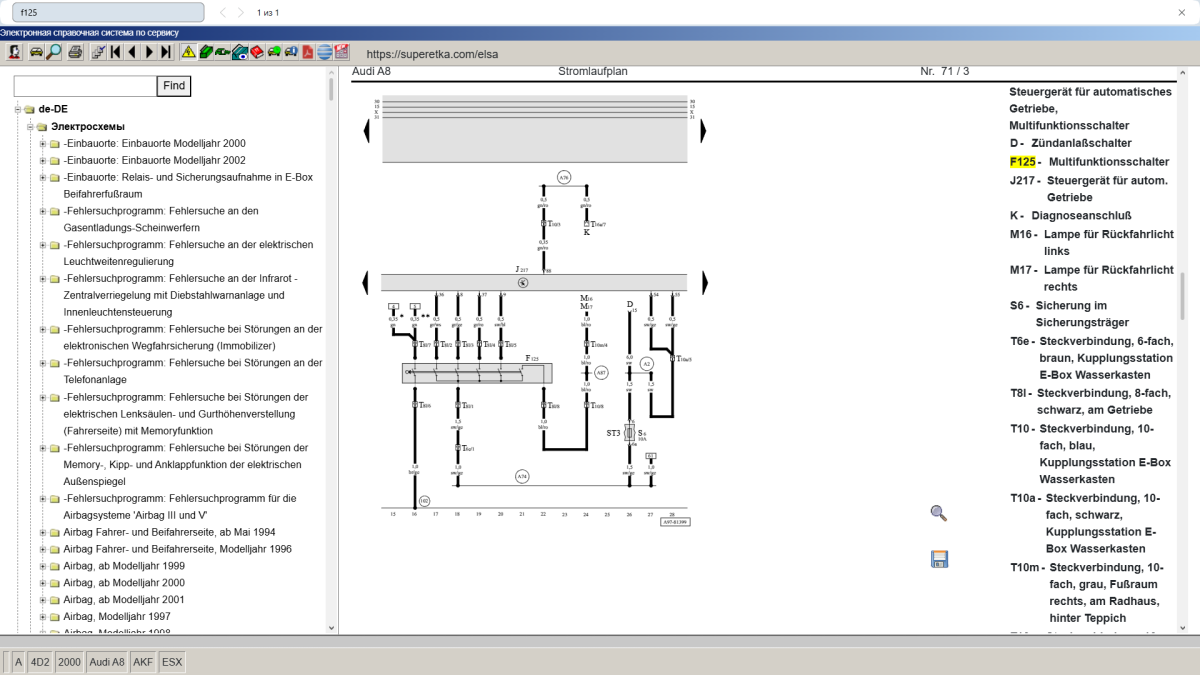Image resolution: width=1200 pixels, height=675 pixels.
Task: Click the magnifier zoom icon beside the diagram
Action: 938,513
